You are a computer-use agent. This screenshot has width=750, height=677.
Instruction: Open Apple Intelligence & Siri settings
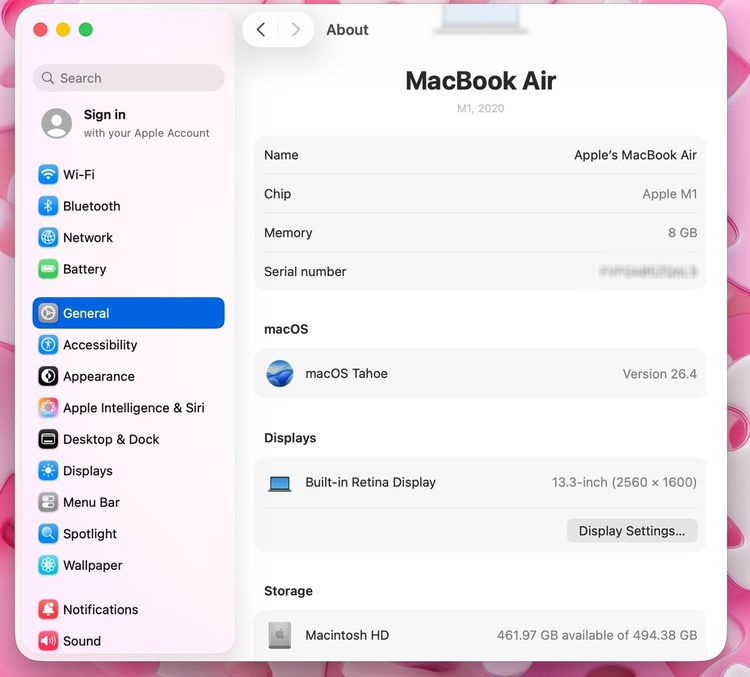(x=128, y=408)
